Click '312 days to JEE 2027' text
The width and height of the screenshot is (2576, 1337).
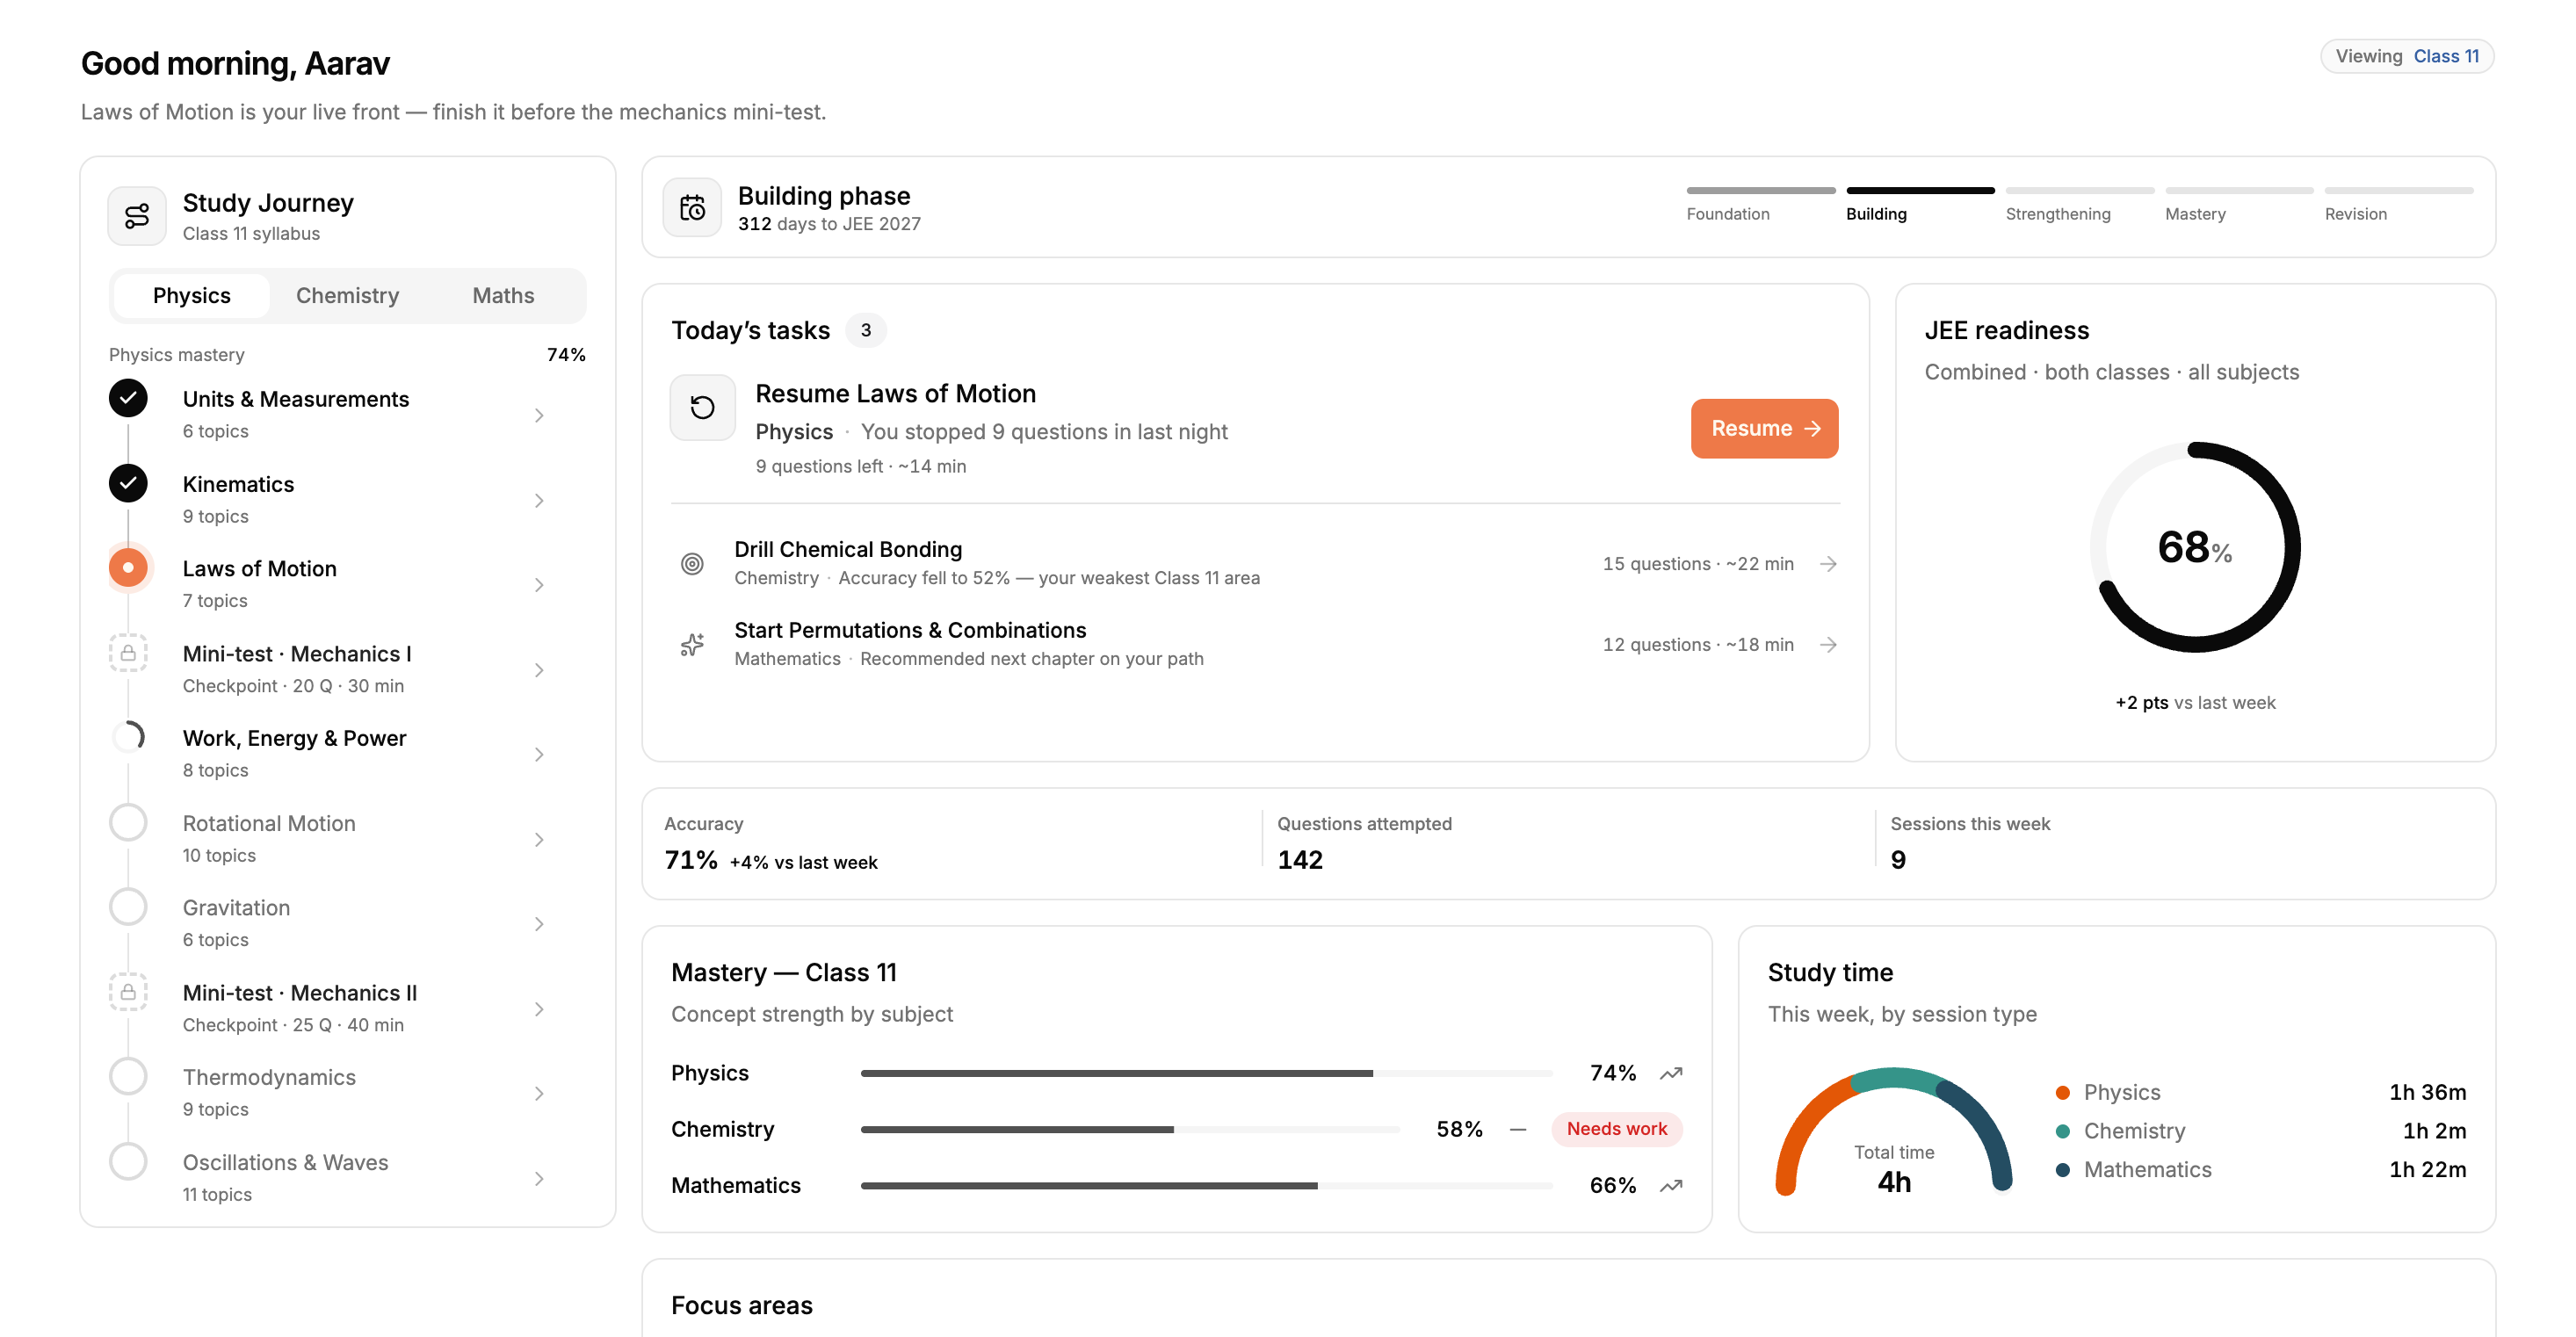coord(829,224)
